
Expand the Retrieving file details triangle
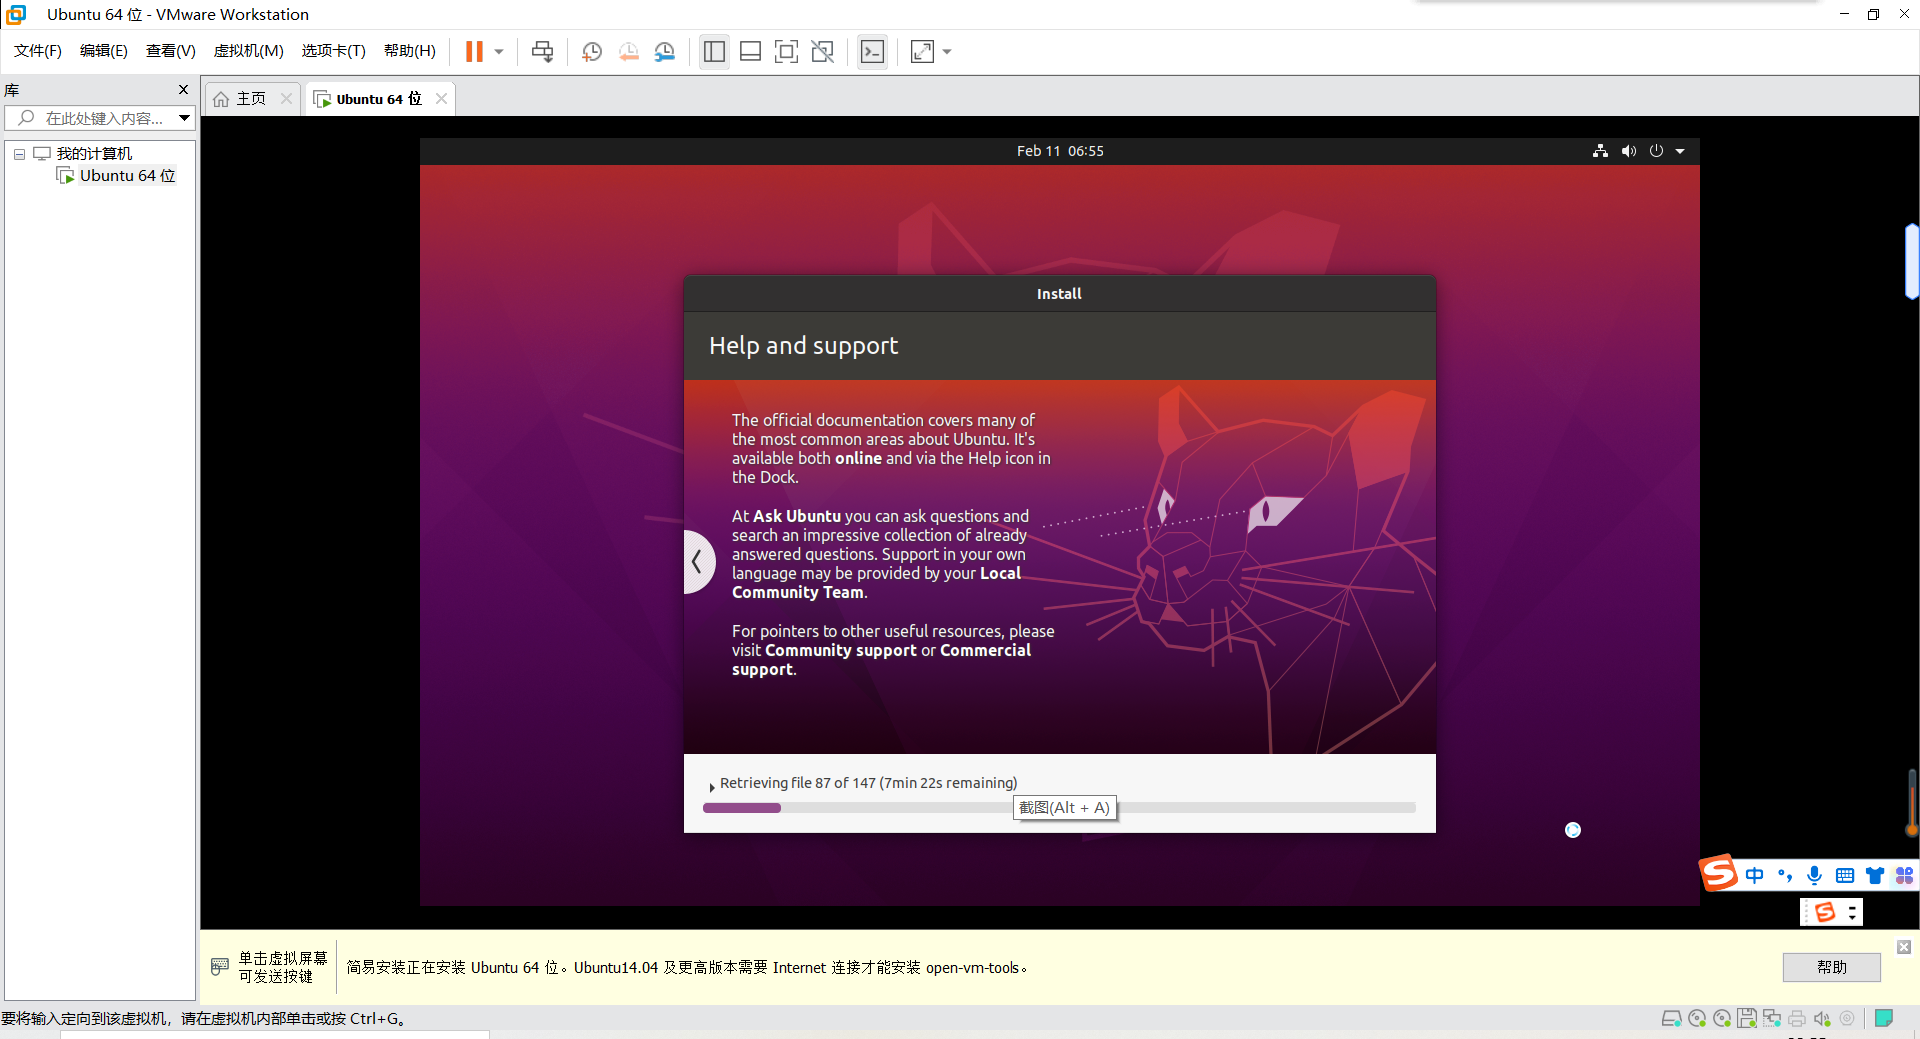click(x=711, y=787)
